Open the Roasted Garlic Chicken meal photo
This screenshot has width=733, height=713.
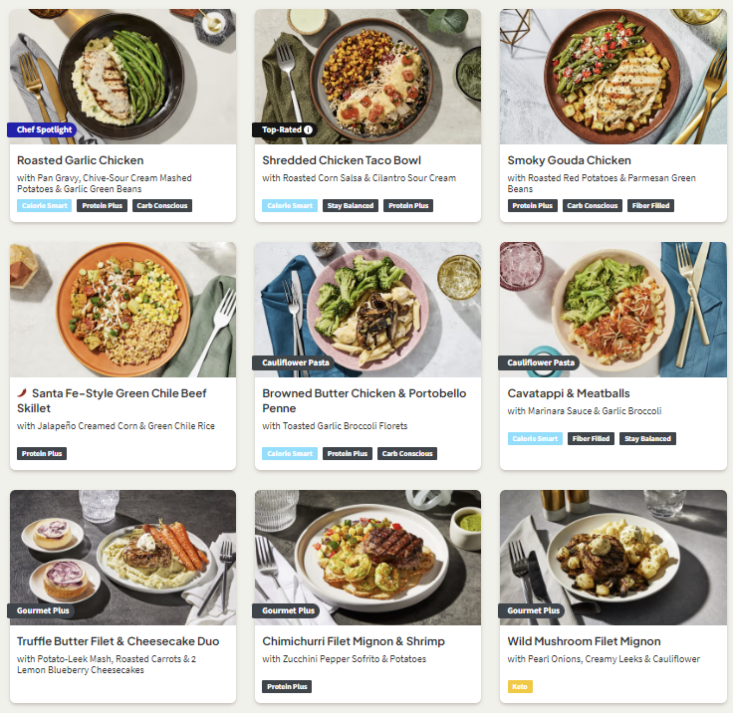123,77
